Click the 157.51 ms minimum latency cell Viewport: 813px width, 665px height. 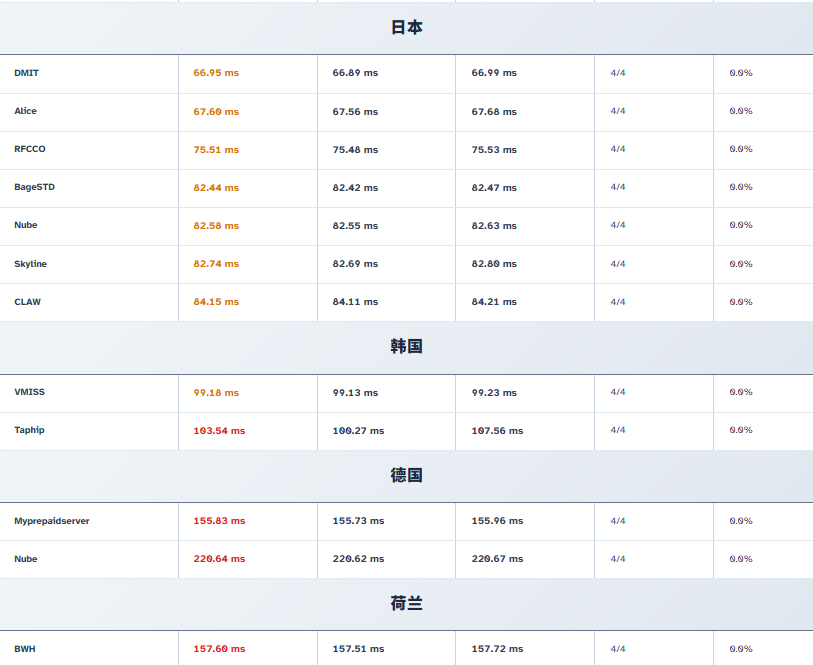(x=358, y=649)
